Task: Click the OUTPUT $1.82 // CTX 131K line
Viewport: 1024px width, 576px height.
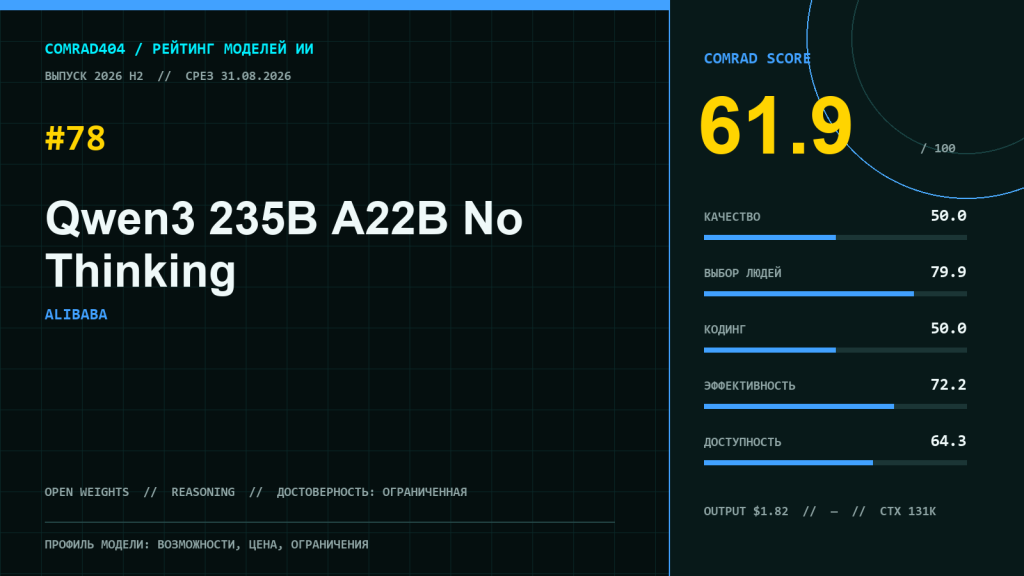Action: 820,511
